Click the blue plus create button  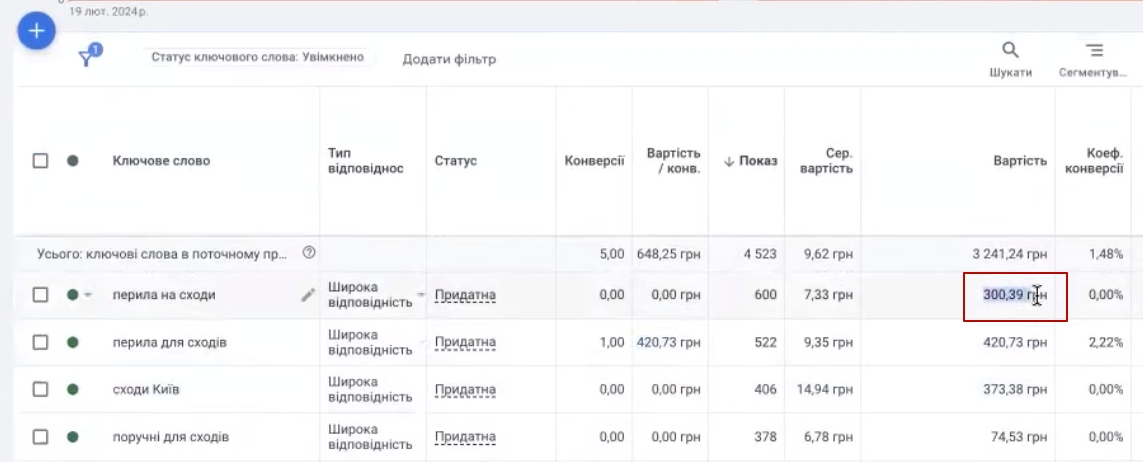(37, 31)
